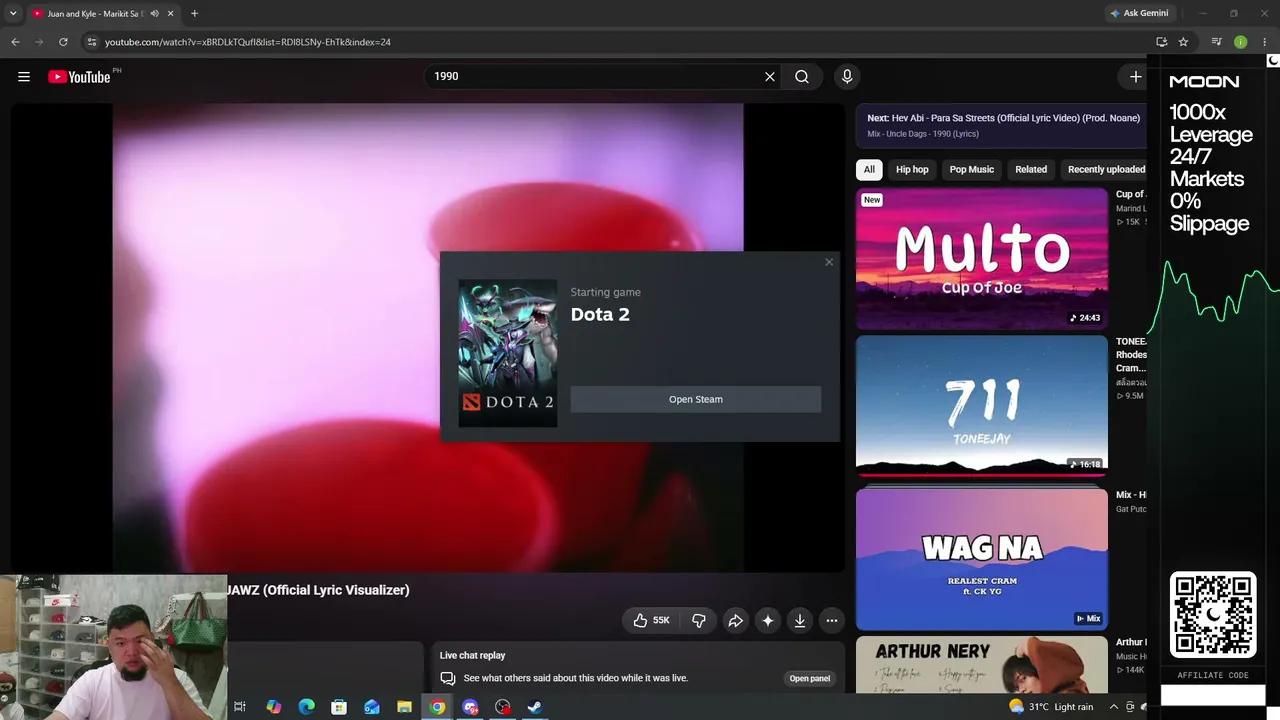Open Chrome profile avatar in toolbar
The height and width of the screenshot is (720, 1280).
[1240, 42]
